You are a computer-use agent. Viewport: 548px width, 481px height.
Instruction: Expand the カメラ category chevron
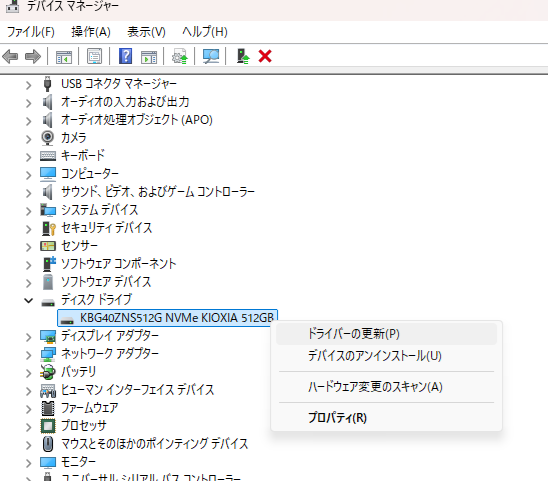point(29,139)
